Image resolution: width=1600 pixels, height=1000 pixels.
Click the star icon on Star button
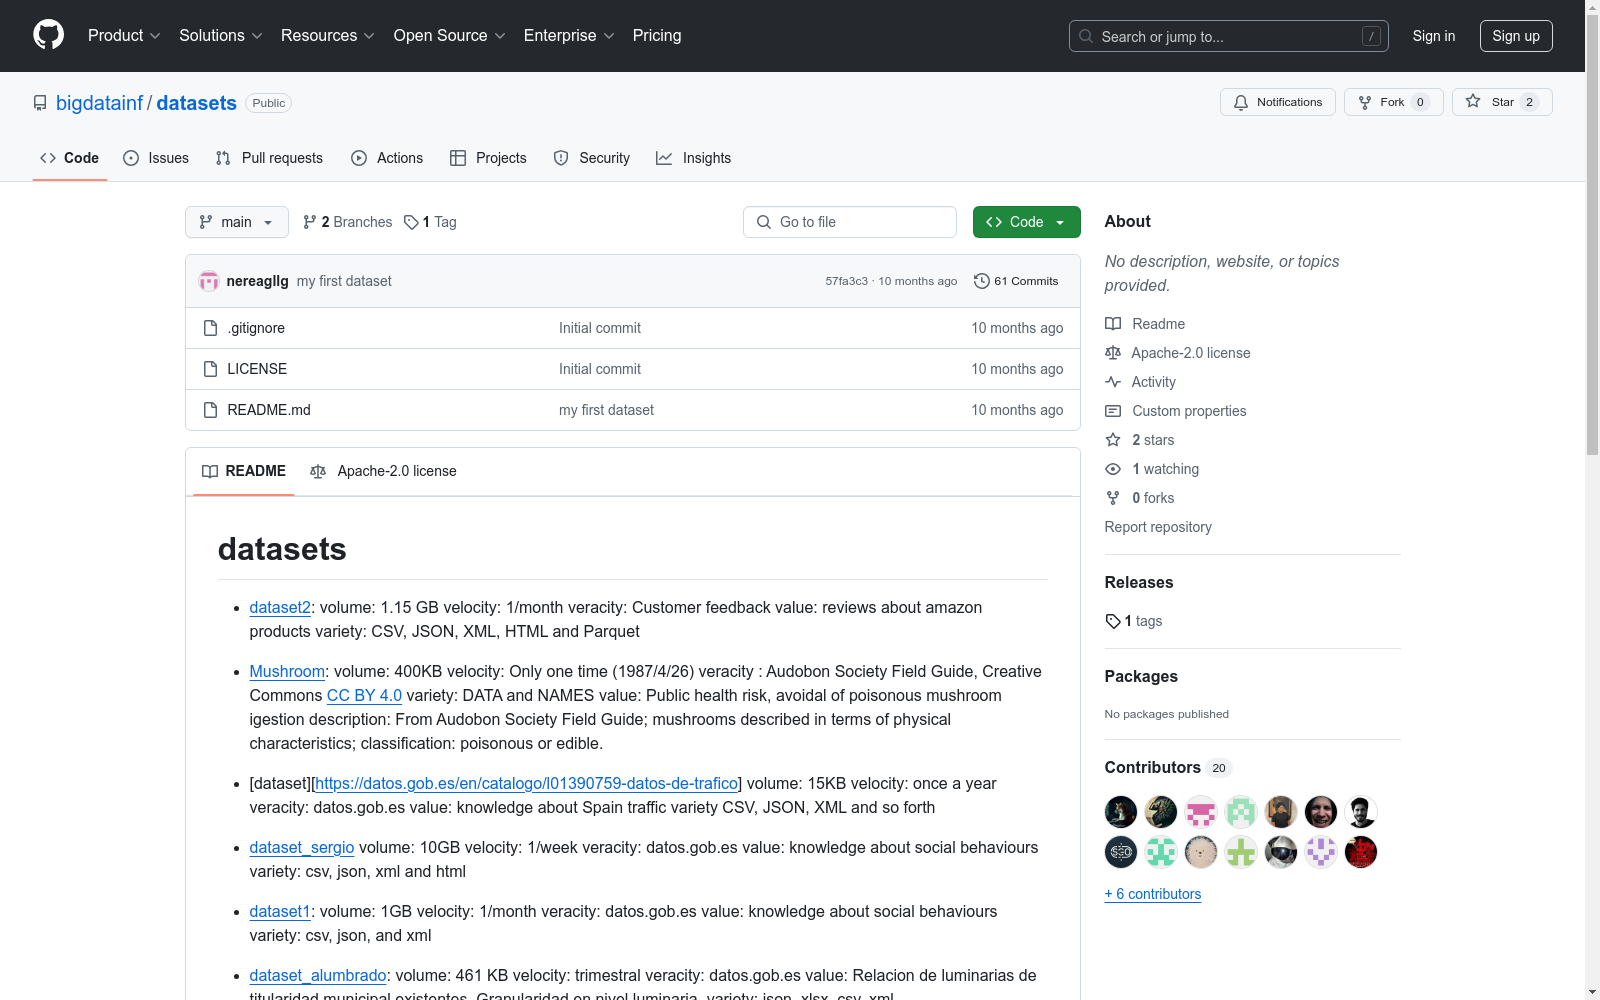point(1473,101)
